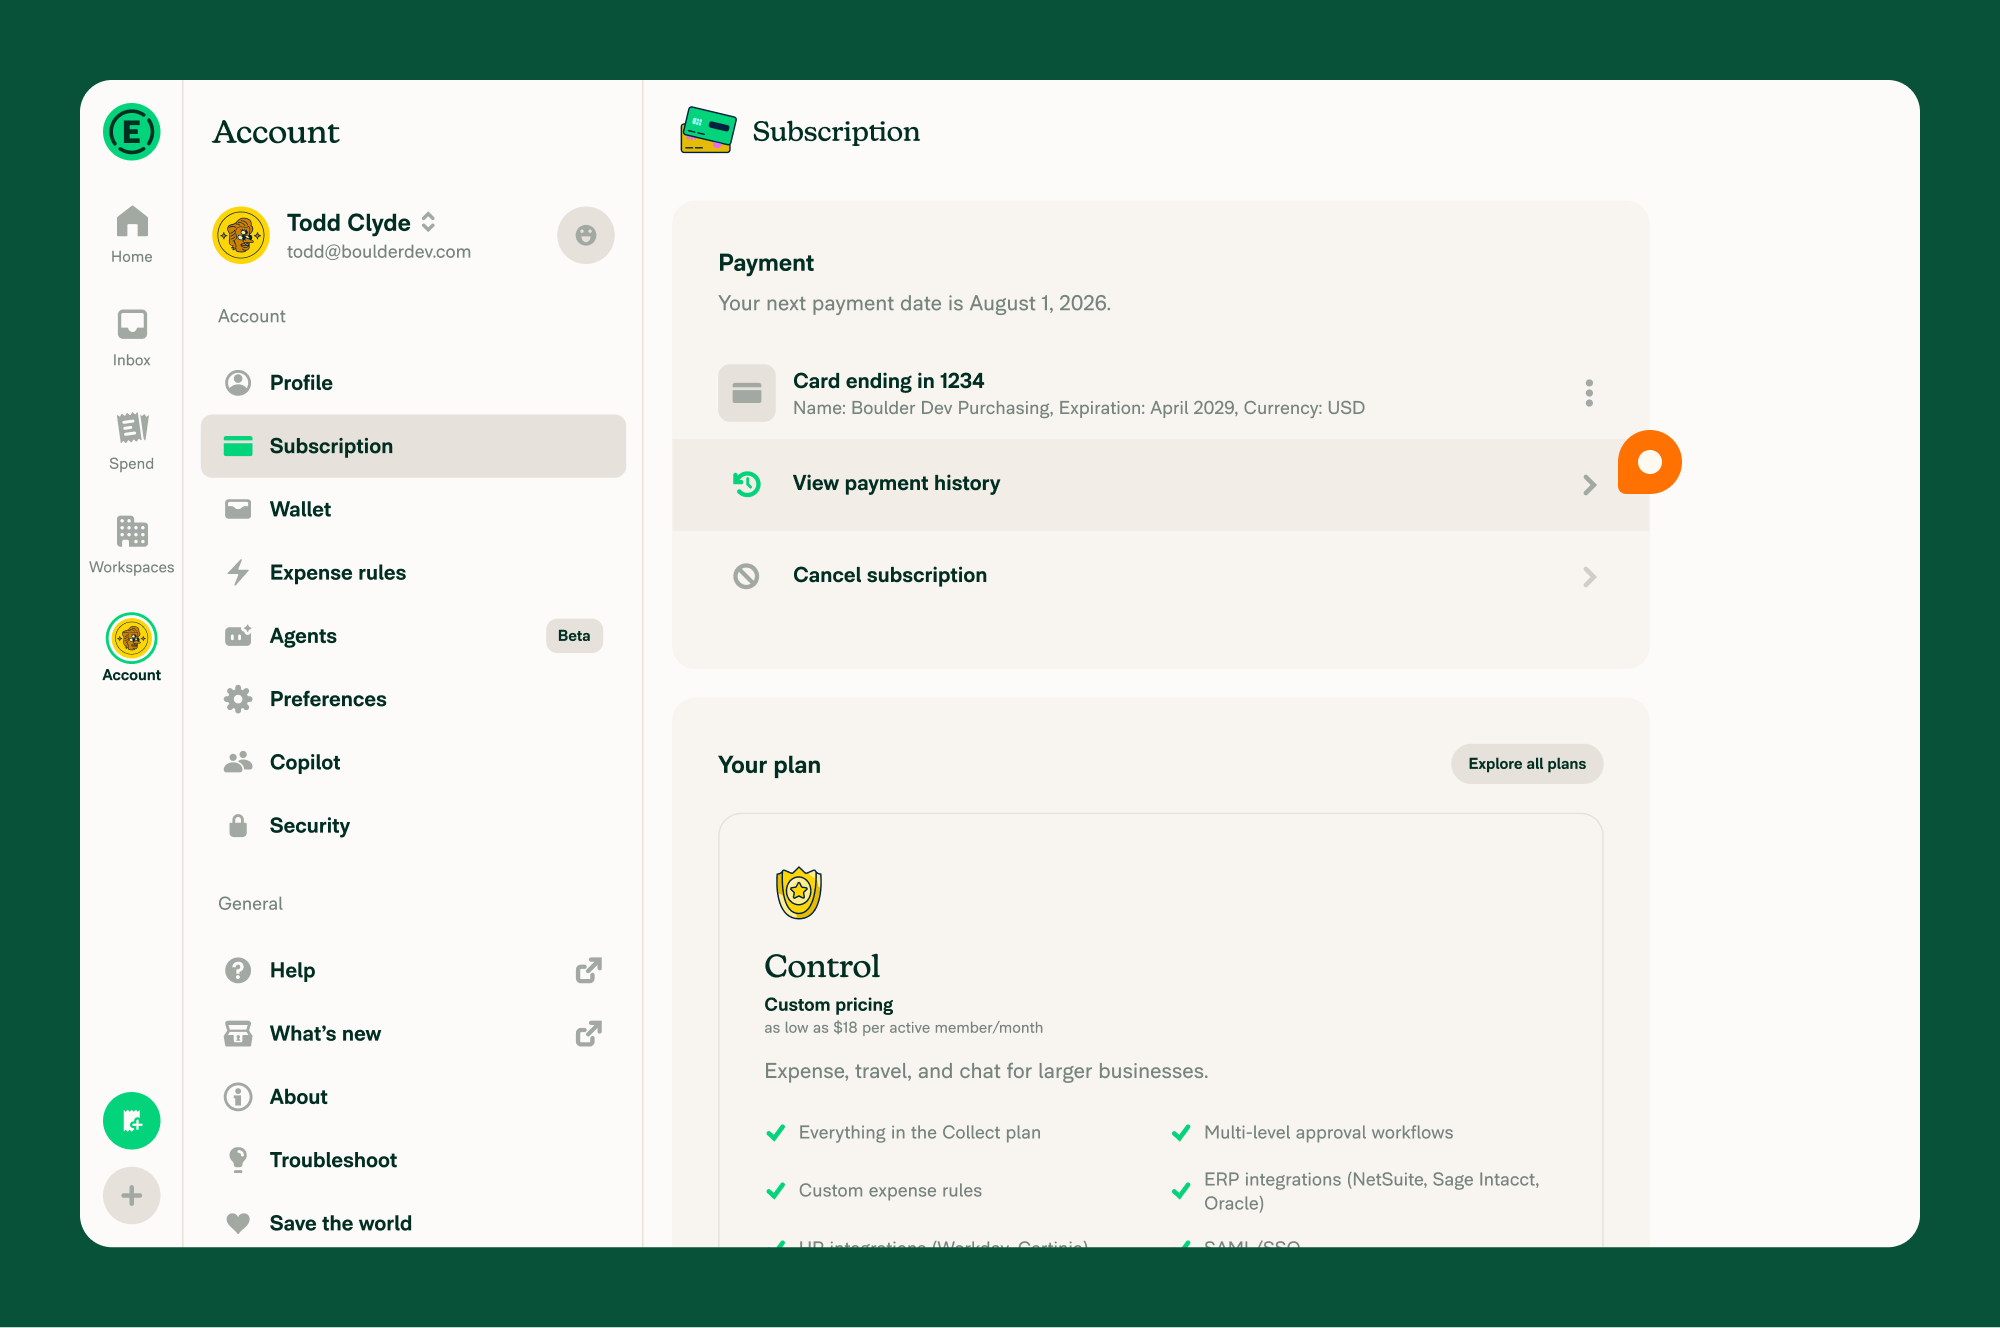Open Preferences
Image resolution: width=2000 pixels, height=1328 pixels.
click(x=413, y=699)
